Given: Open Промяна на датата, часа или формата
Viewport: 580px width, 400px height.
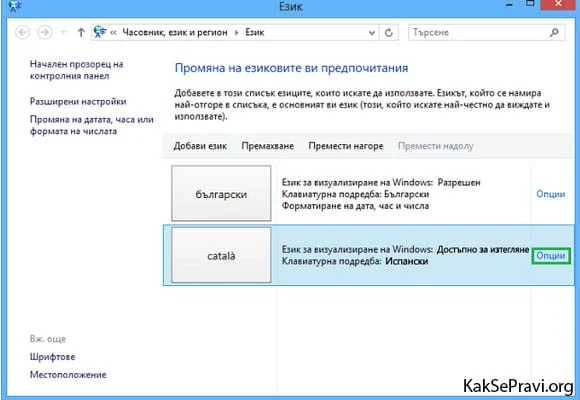Looking at the screenshot, I should (92, 125).
